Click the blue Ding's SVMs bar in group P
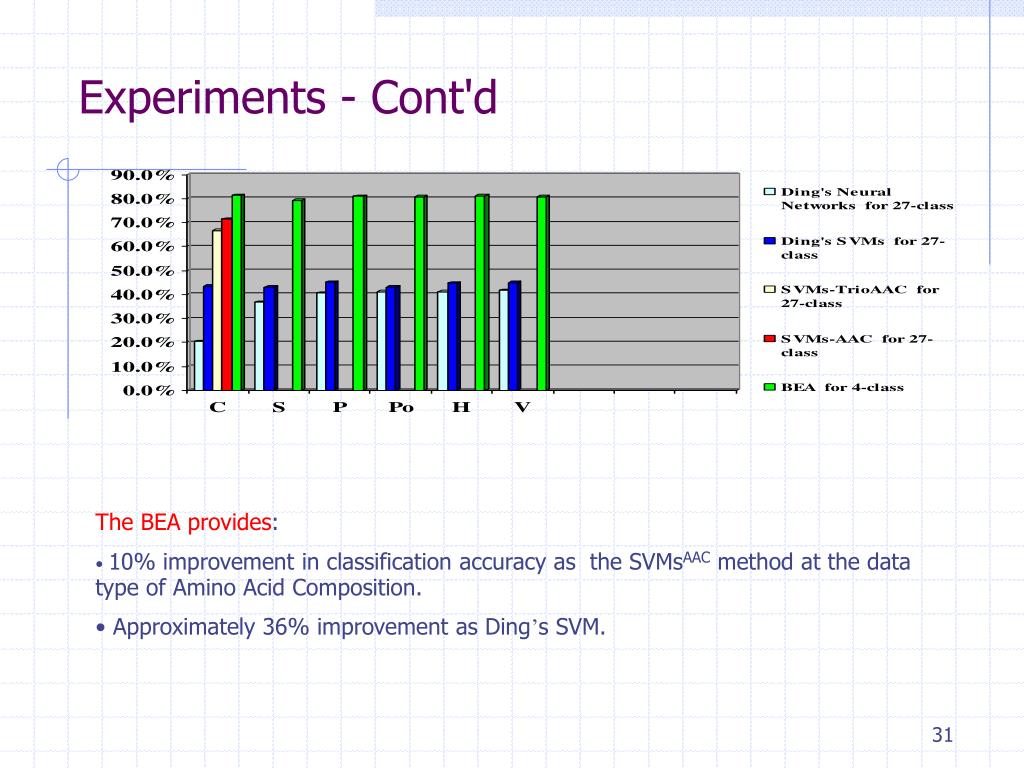This screenshot has width=1024, height=768. tap(331, 336)
